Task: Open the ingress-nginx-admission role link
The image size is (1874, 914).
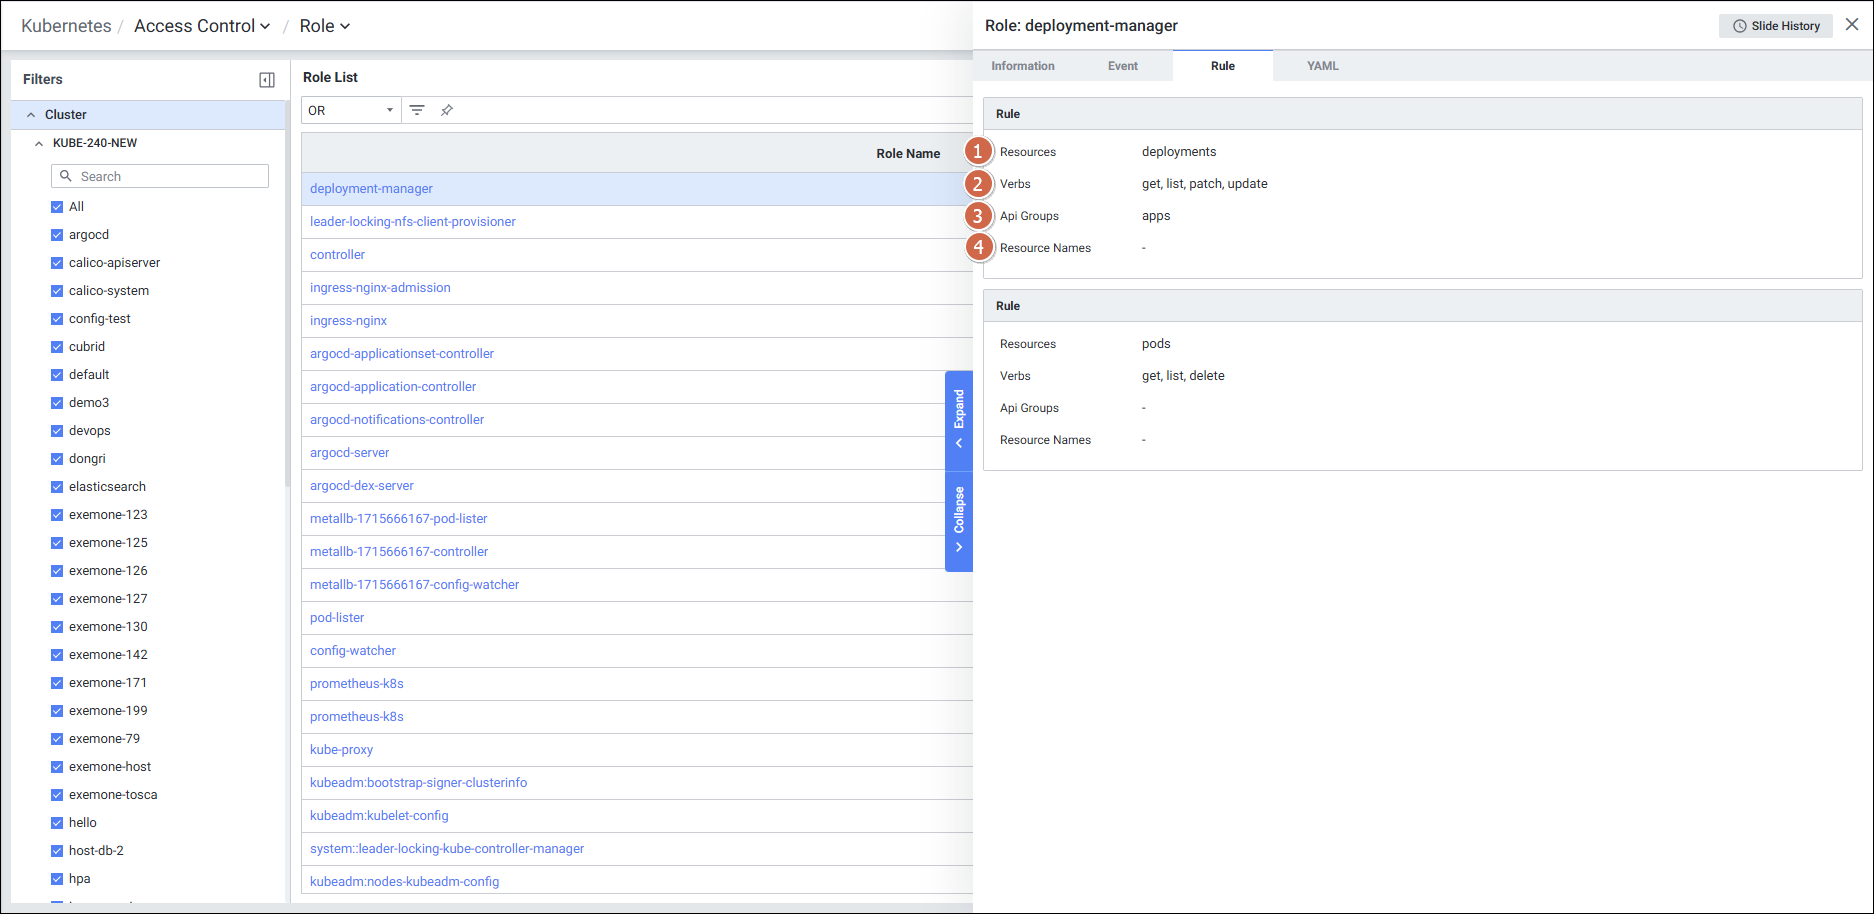Action: (x=380, y=288)
